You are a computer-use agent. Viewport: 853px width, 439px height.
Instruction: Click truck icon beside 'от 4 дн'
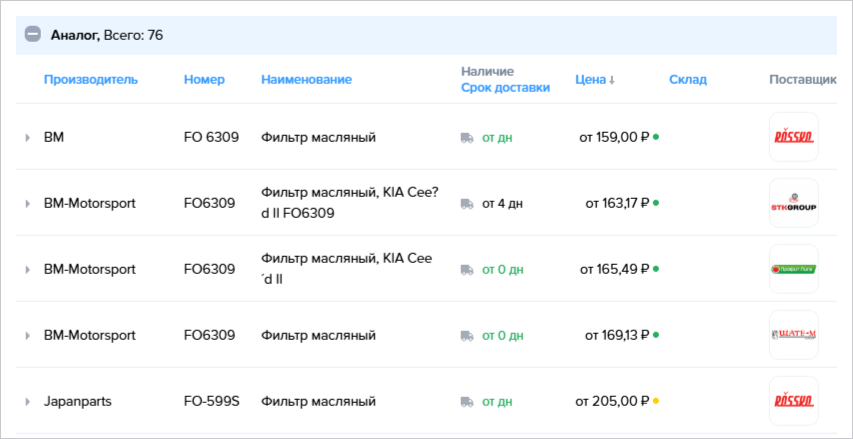coord(466,204)
